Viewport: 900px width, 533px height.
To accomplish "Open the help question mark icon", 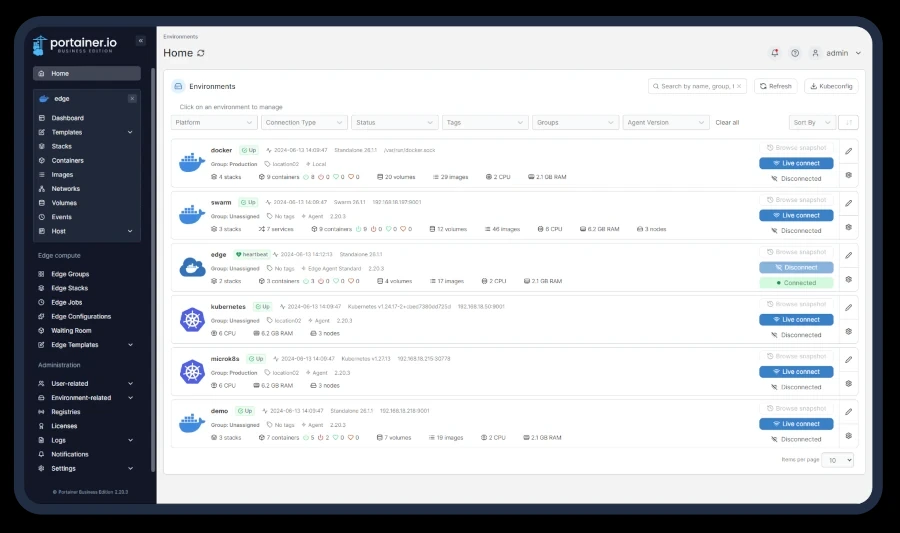I will [x=795, y=53].
